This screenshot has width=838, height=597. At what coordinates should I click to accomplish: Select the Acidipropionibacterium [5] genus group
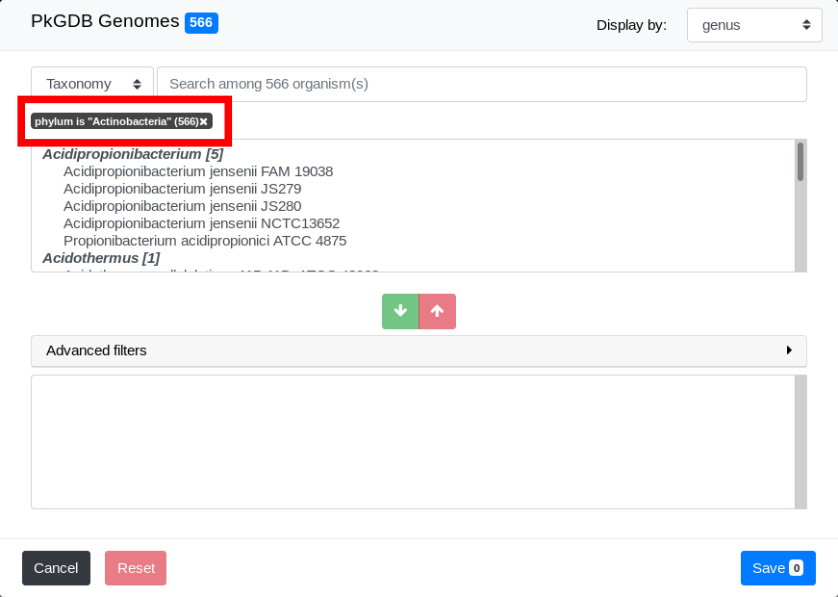coord(133,154)
